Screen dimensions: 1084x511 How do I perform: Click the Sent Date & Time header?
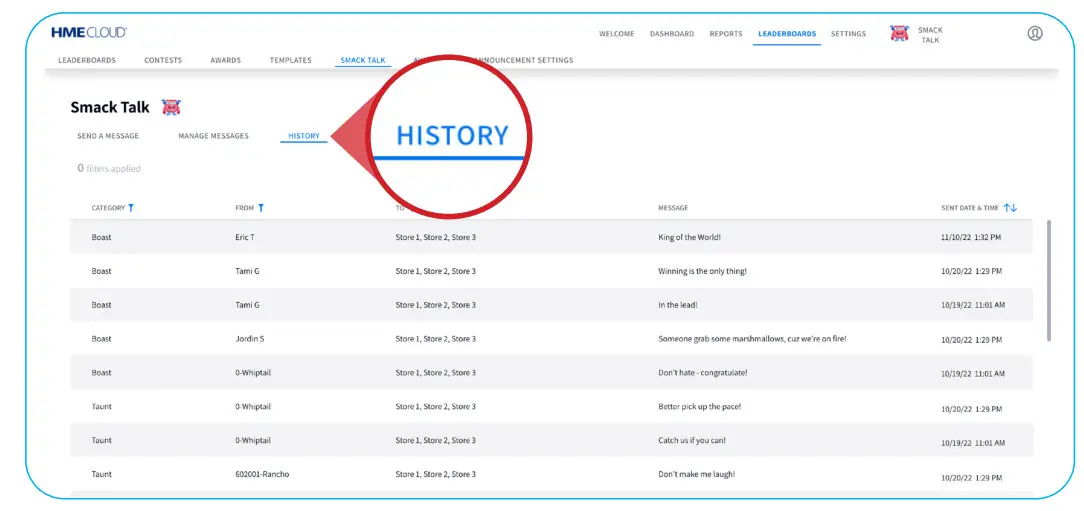pos(969,208)
